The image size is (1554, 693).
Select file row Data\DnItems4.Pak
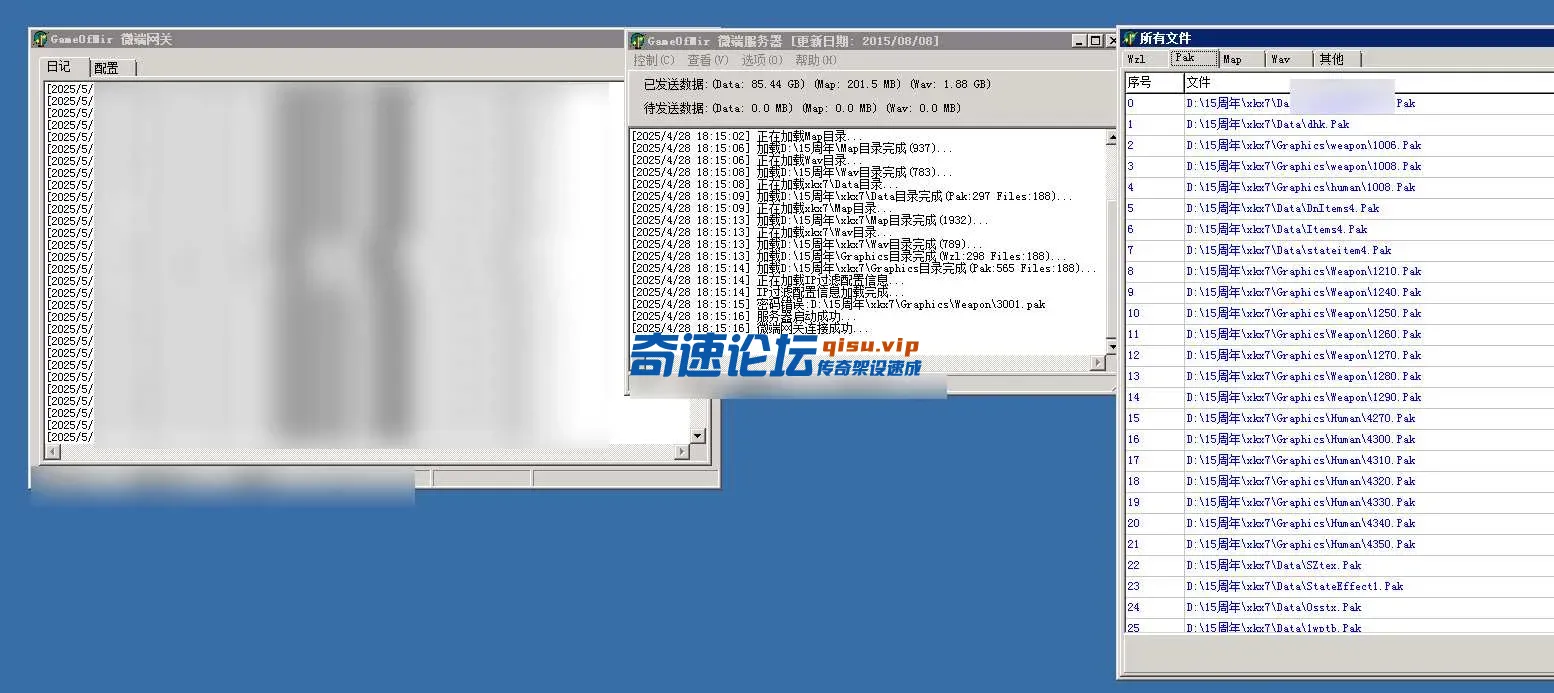pyautogui.click(x=1338, y=208)
